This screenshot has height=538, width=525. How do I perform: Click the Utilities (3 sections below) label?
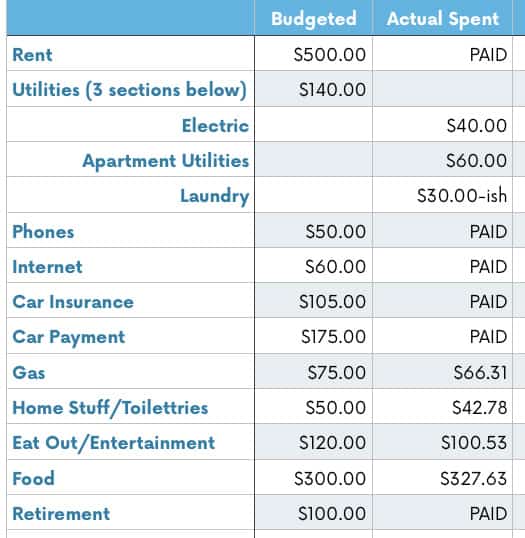(129, 90)
